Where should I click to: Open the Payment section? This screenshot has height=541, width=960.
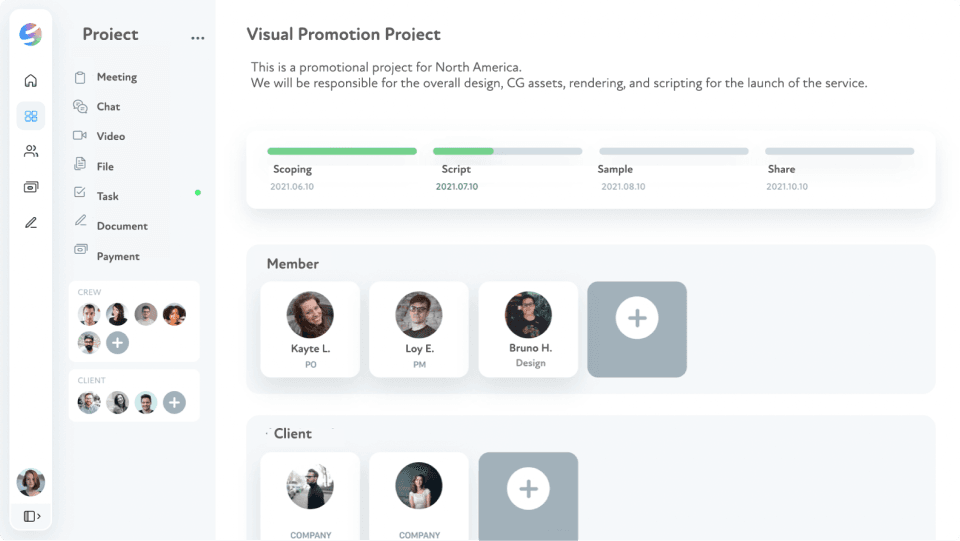(118, 256)
